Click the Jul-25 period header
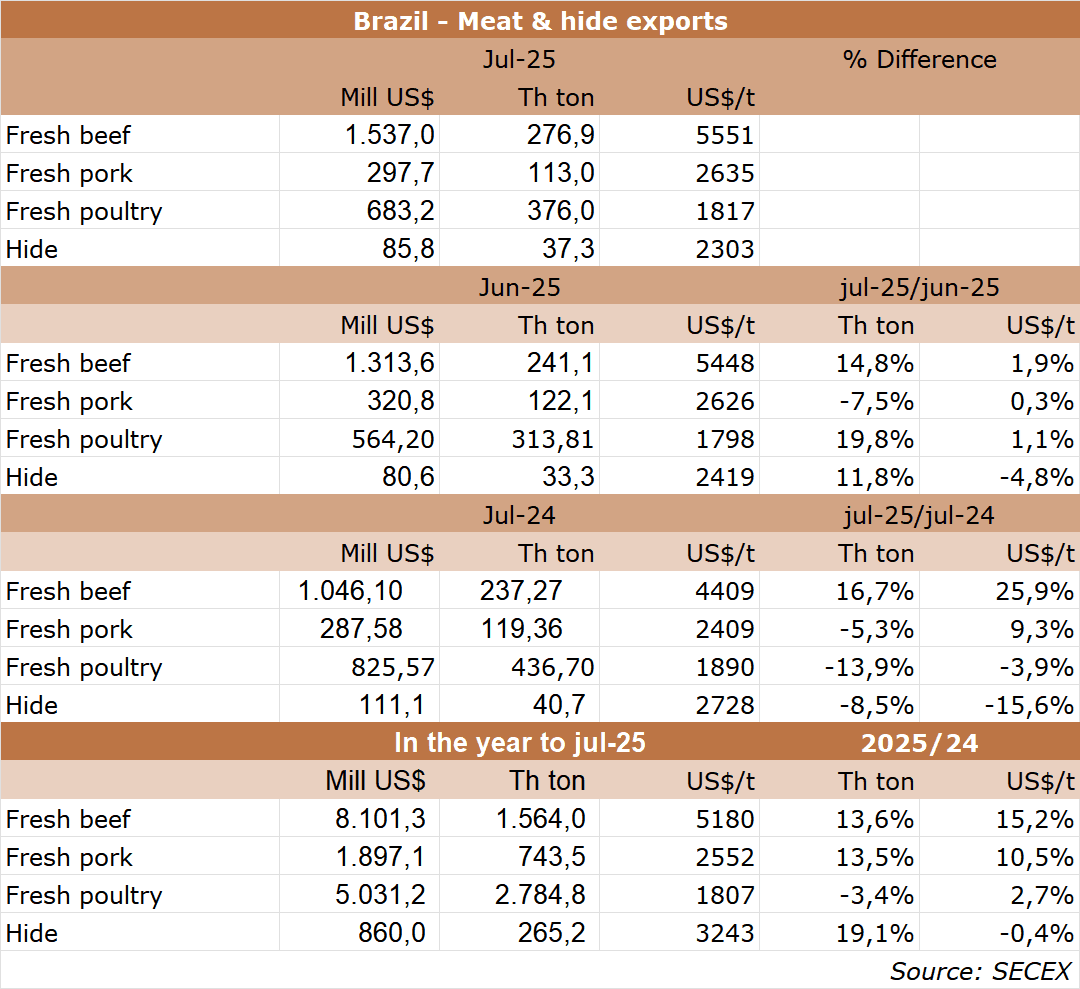The width and height of the screenshot is (1080, 989). click(x=519, y=60)
